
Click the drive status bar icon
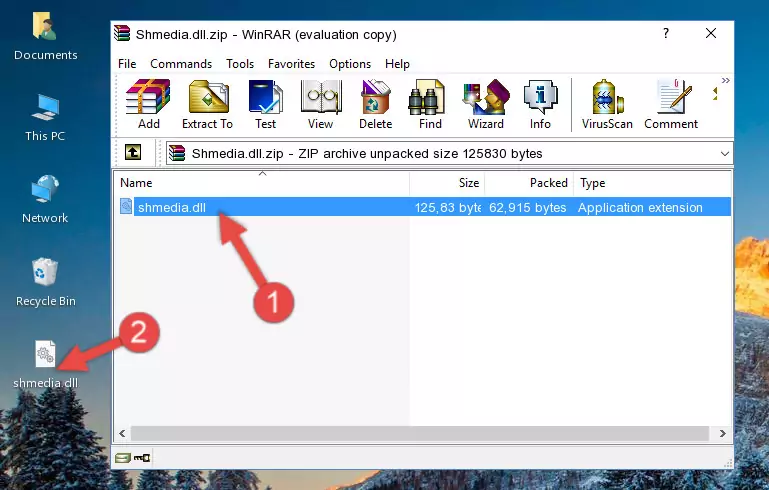click(x=123, y=458)
